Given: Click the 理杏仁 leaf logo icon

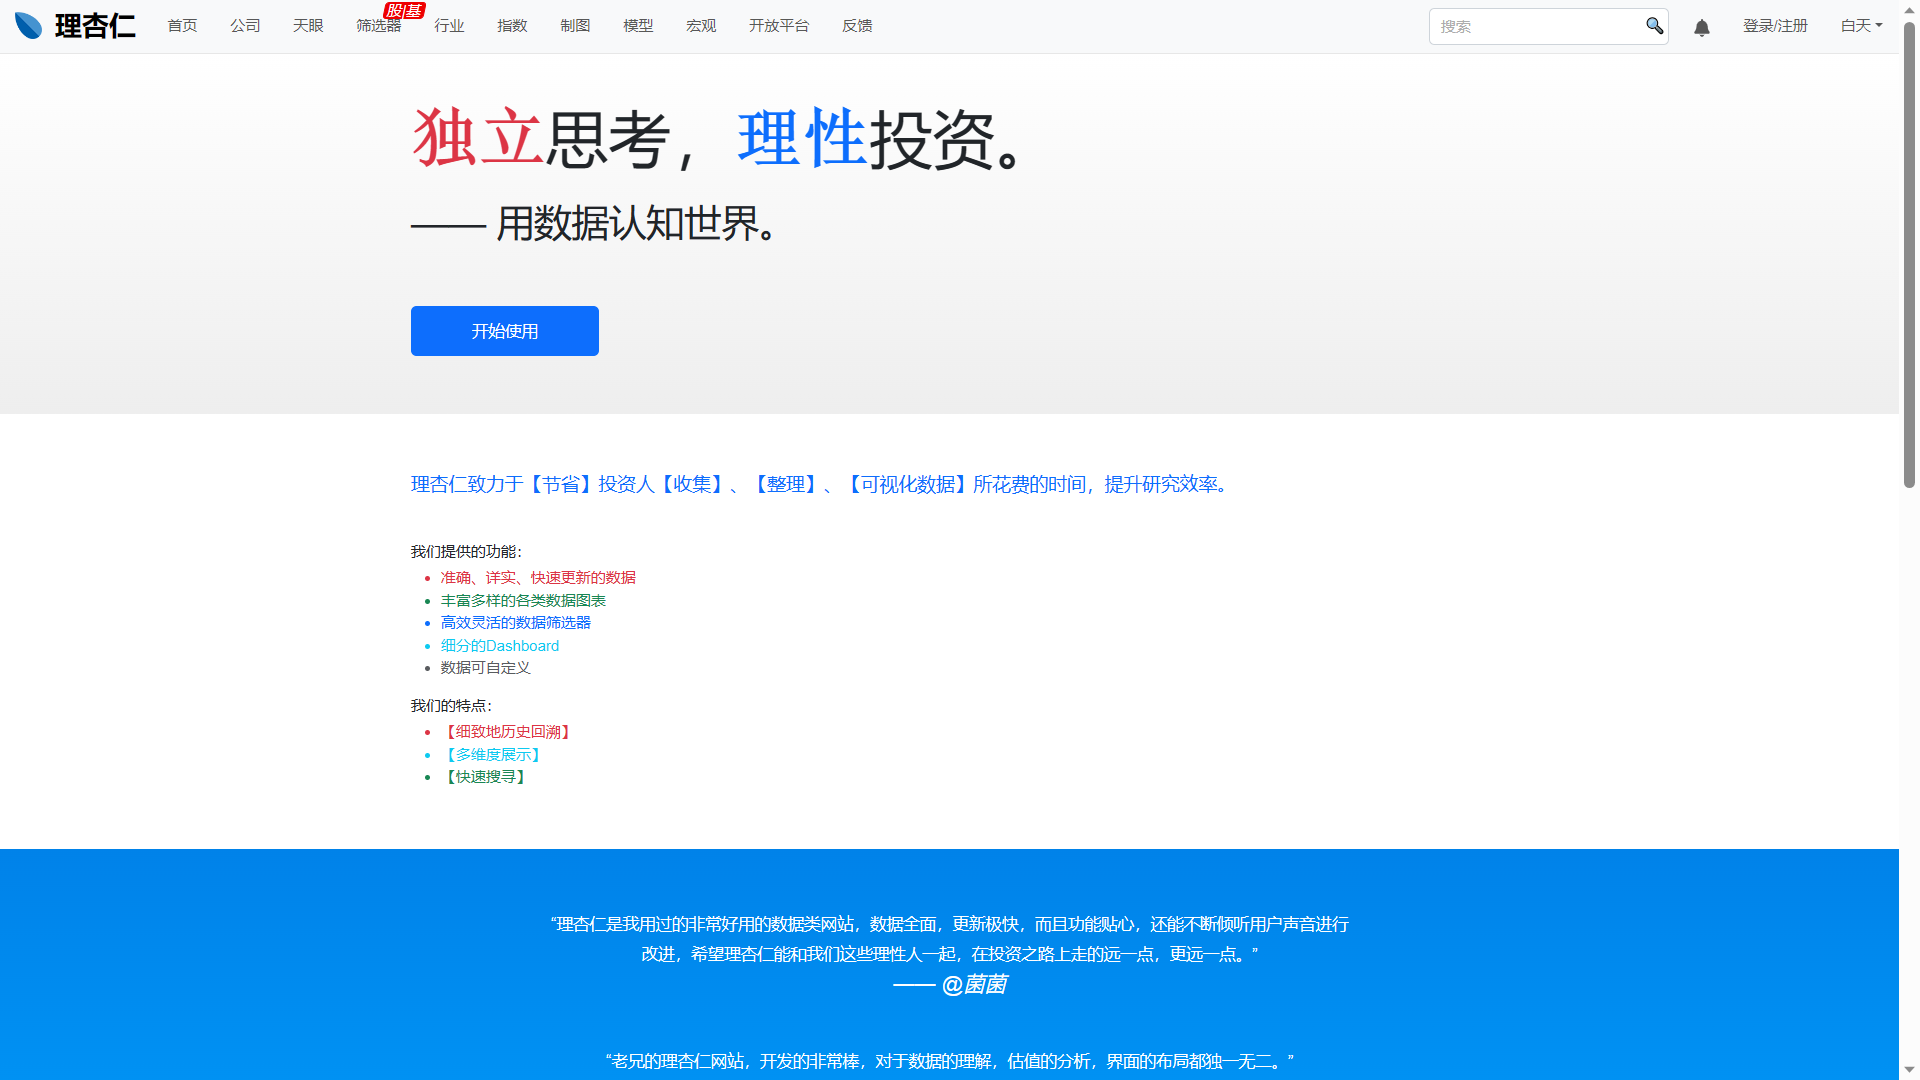Looking at the screenshot, I should tap(28, 26).
